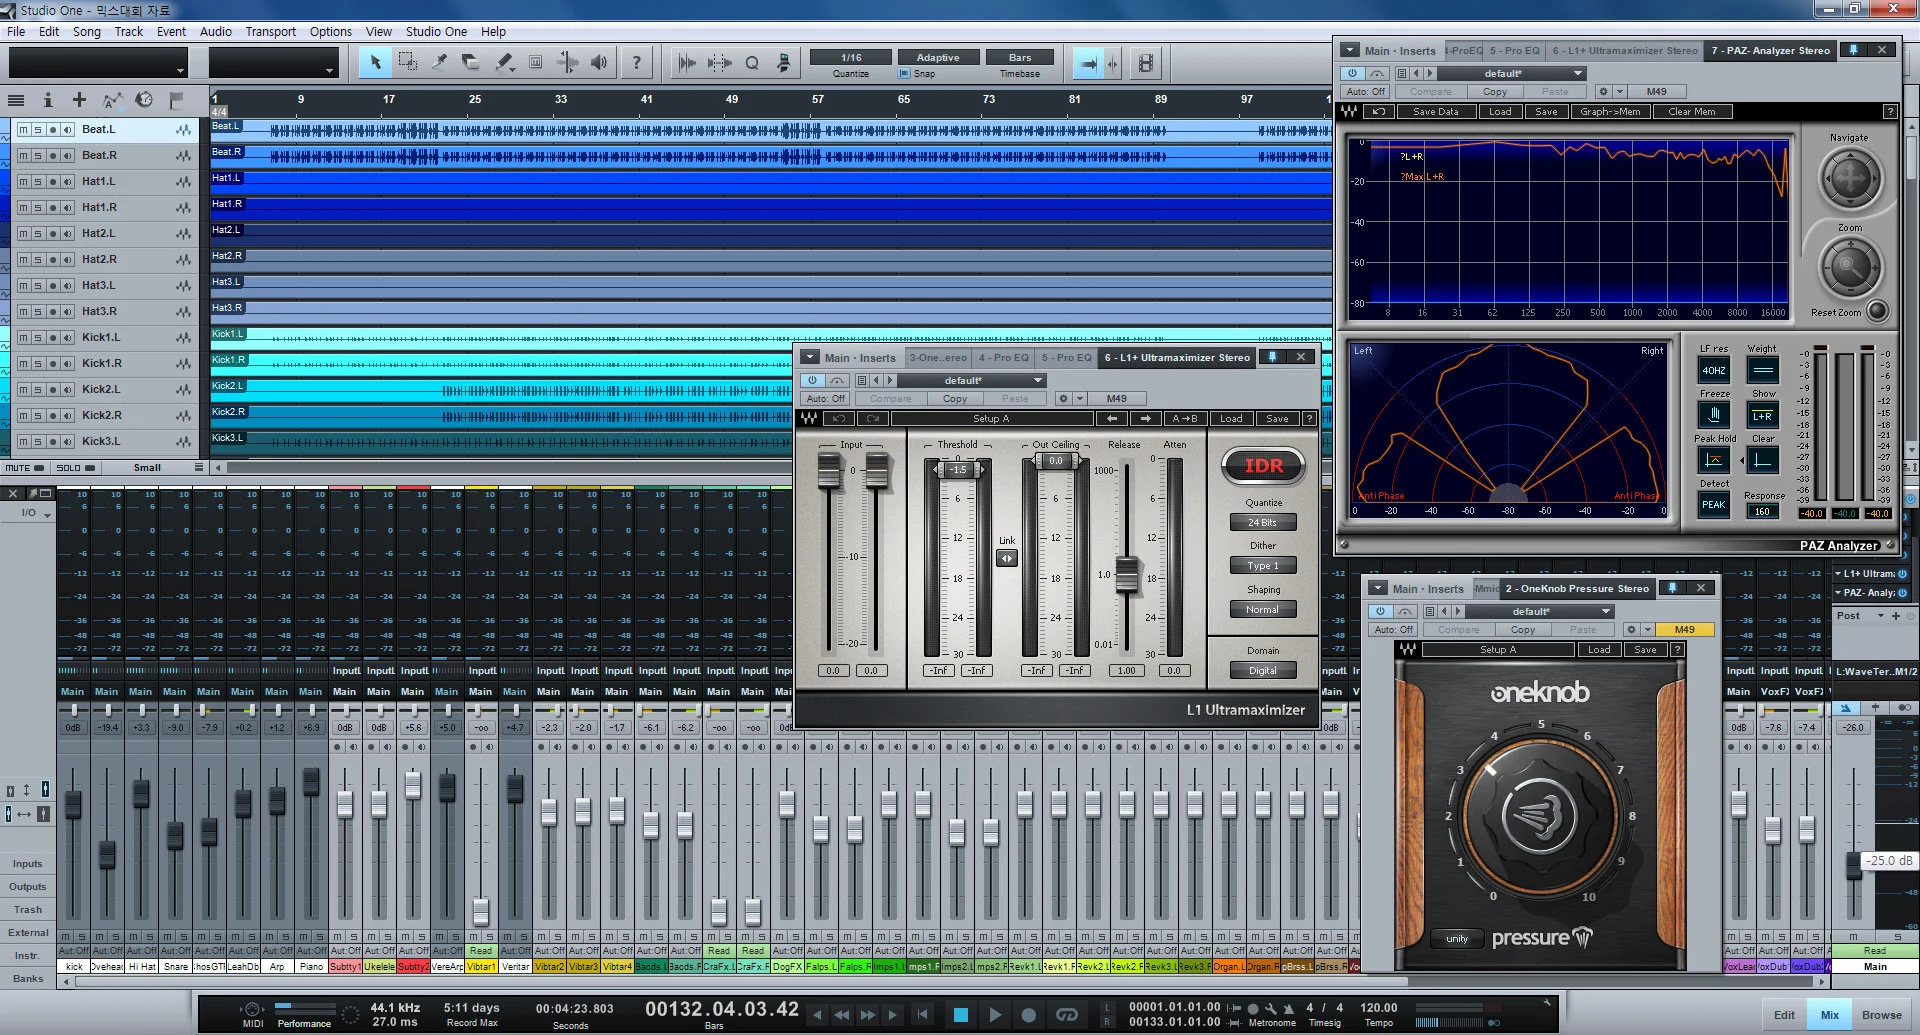Image resolution: width=1920 pixels, height=1035 pixels.
Task: Open the Bars Timebase dropdown
Action: (1020, 57)
